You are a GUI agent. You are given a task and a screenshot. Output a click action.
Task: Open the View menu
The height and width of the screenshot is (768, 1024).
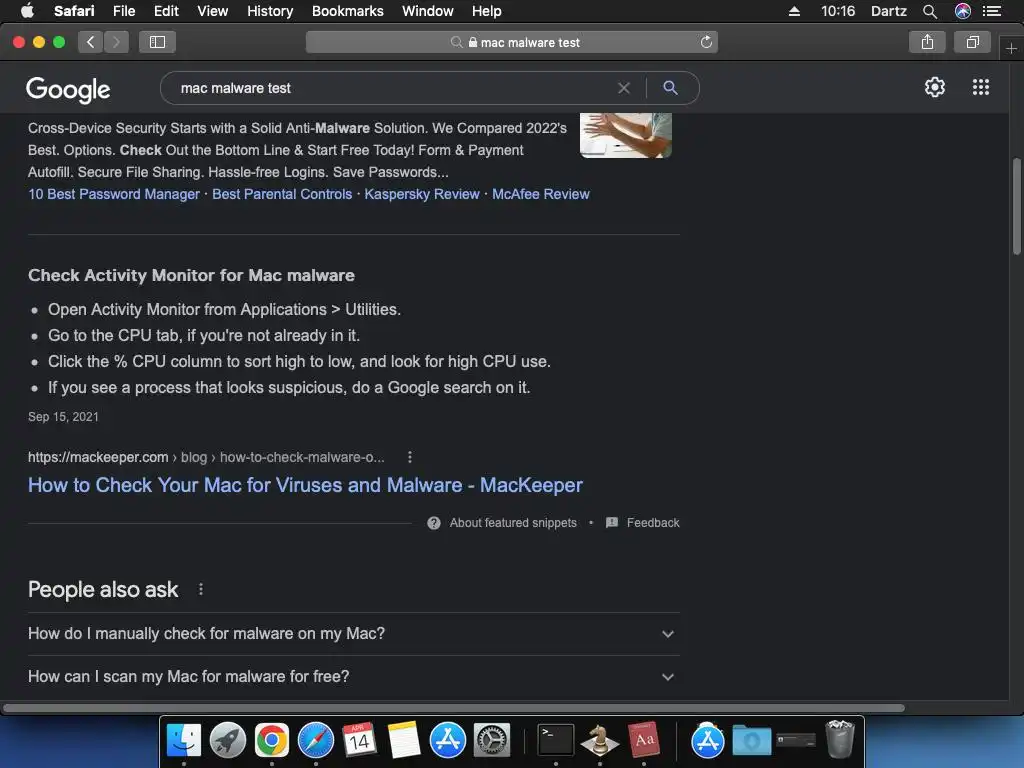[213, 11]
